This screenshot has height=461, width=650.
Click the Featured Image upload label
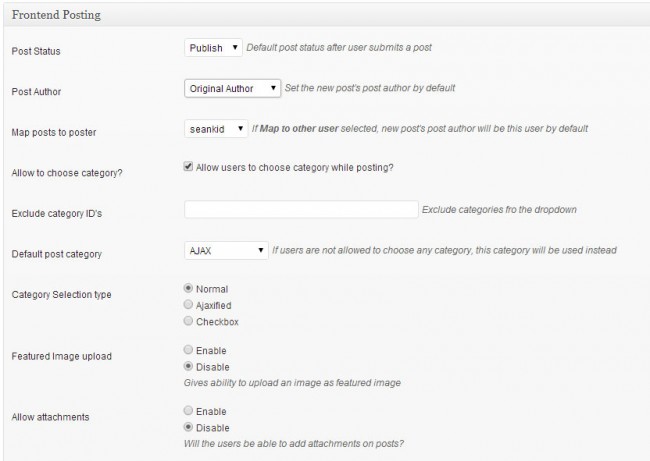[x=60, y=355]
